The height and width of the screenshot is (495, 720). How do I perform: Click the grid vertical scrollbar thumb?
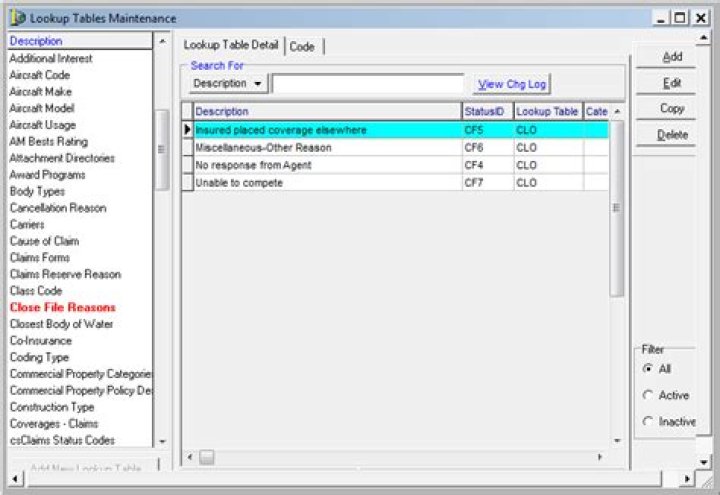point(617,208)
